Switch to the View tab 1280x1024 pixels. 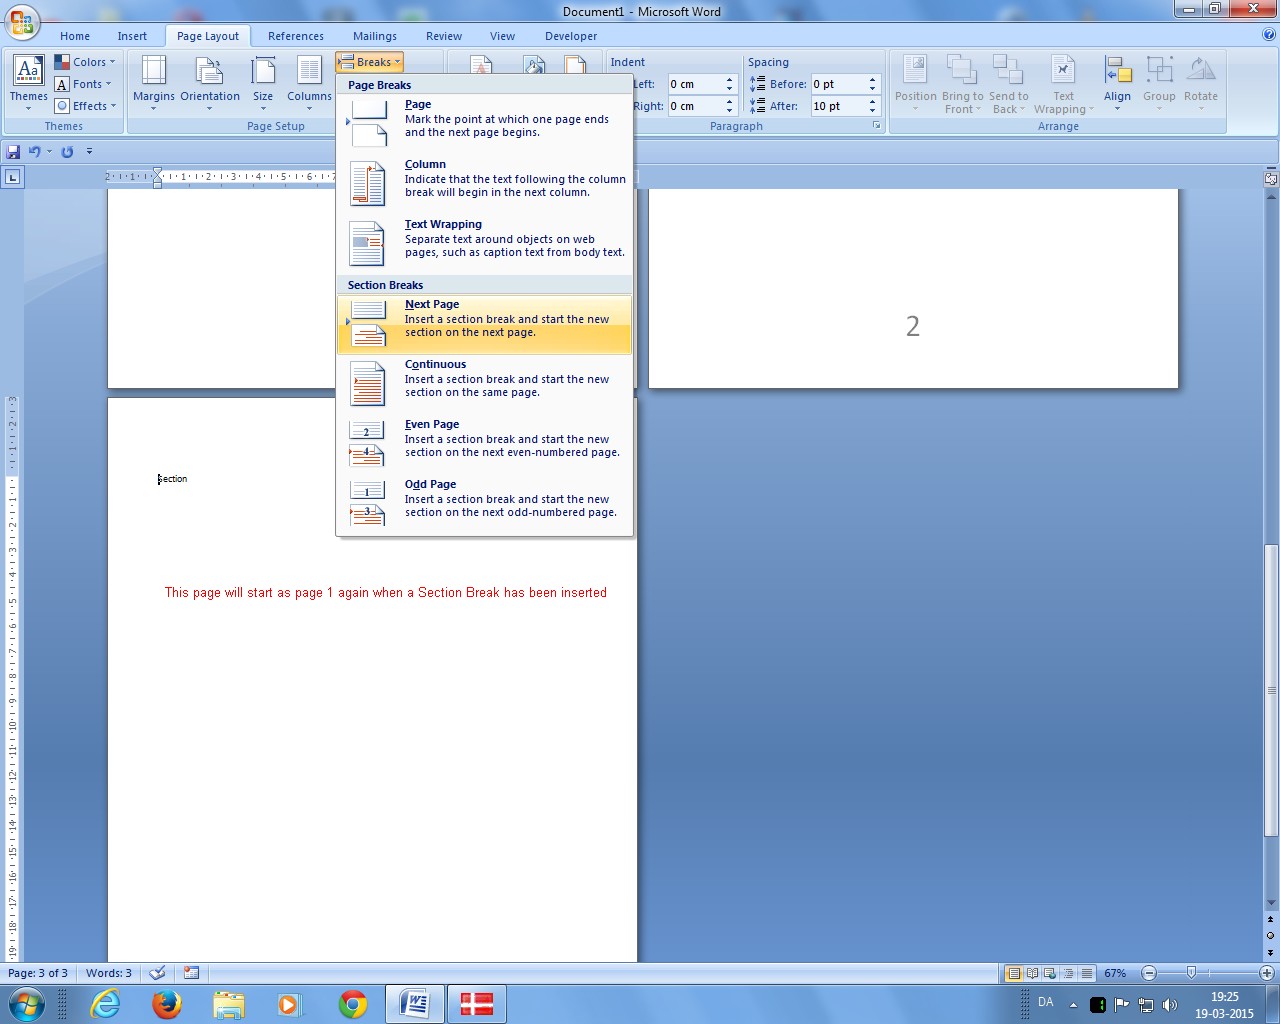coord(503,36)
